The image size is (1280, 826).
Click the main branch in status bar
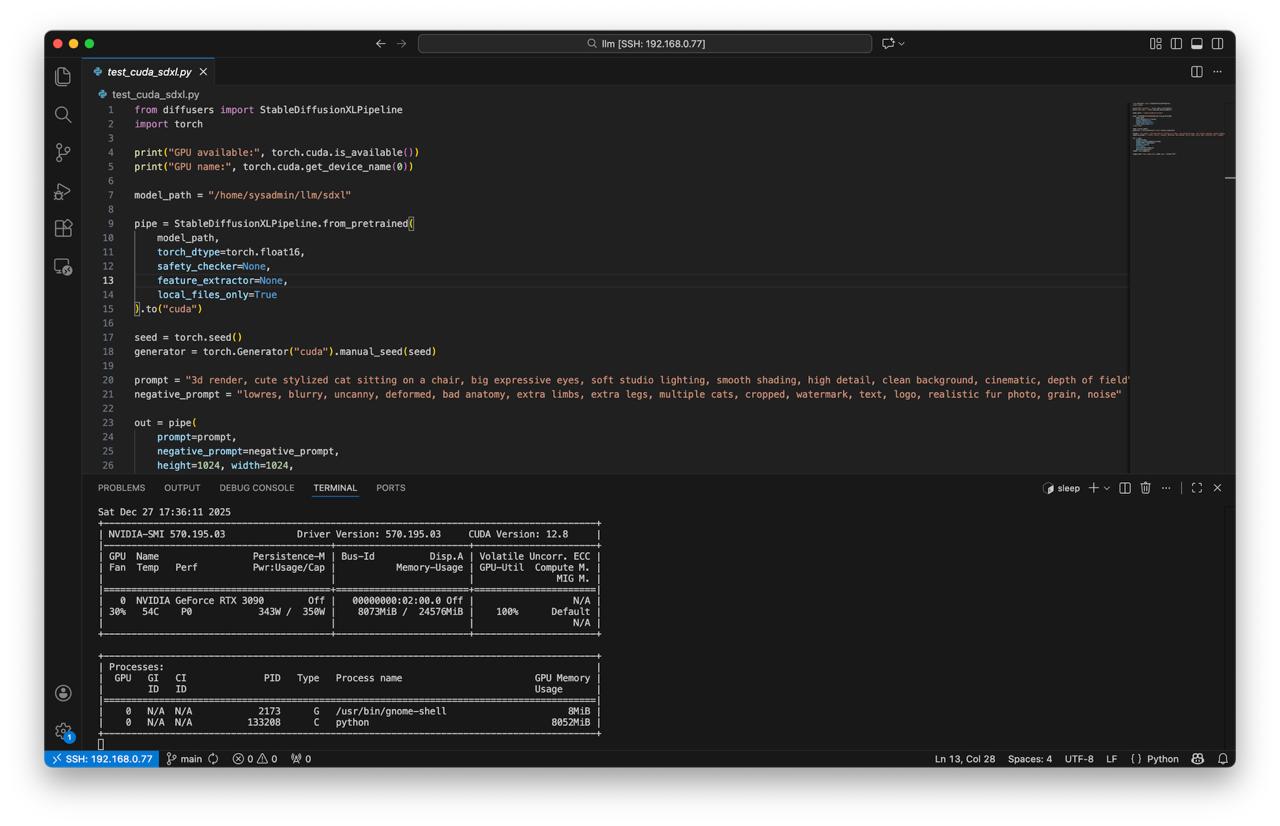(x=184, y=759)
